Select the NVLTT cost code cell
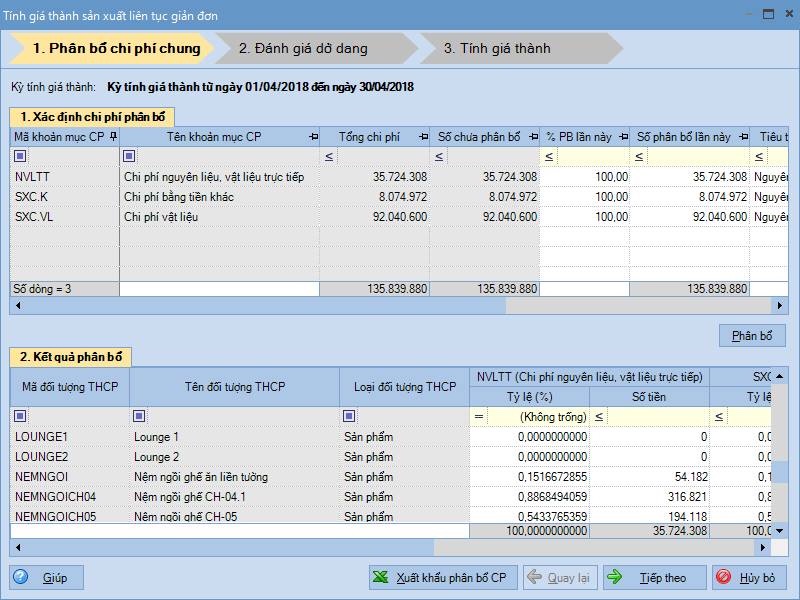Image resolution: width=800 pixels, height=600 pixels. 65,177
